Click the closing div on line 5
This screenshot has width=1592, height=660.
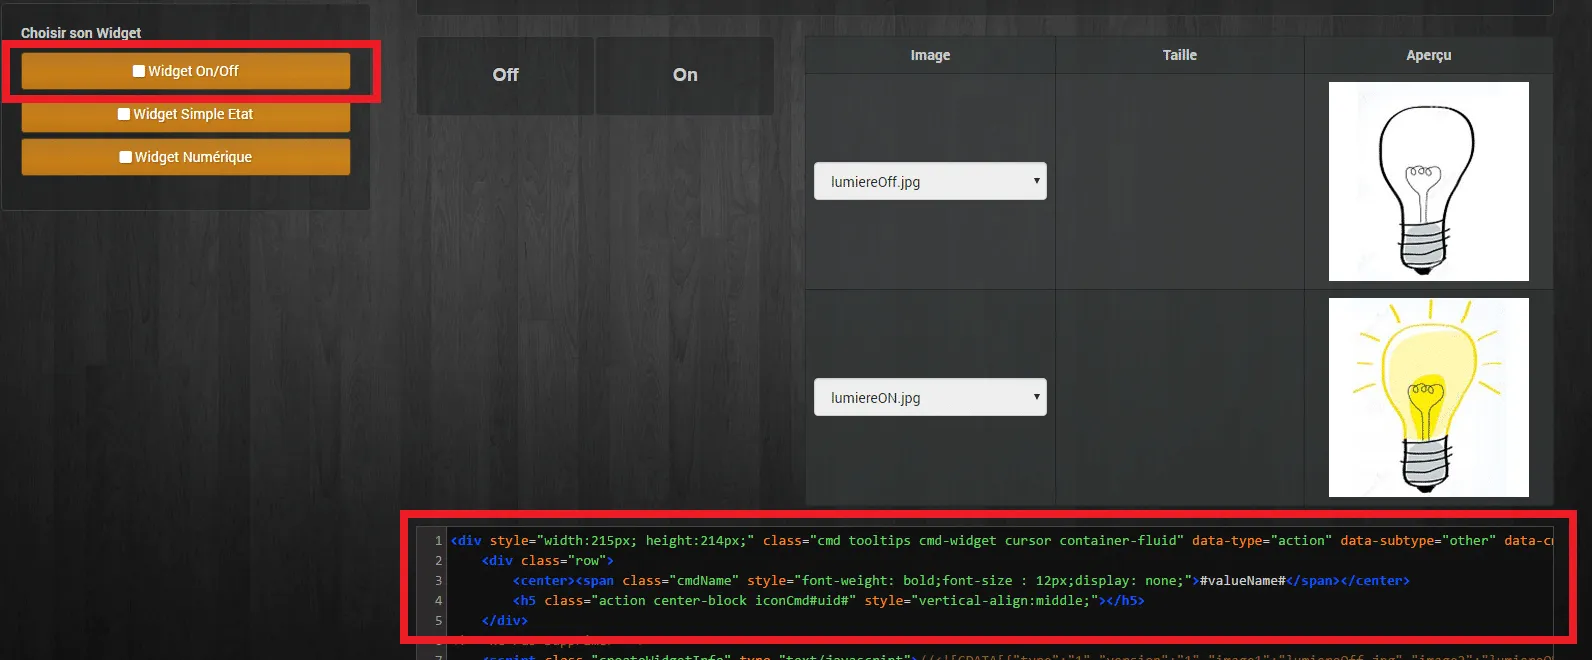(x=505, y=621)
